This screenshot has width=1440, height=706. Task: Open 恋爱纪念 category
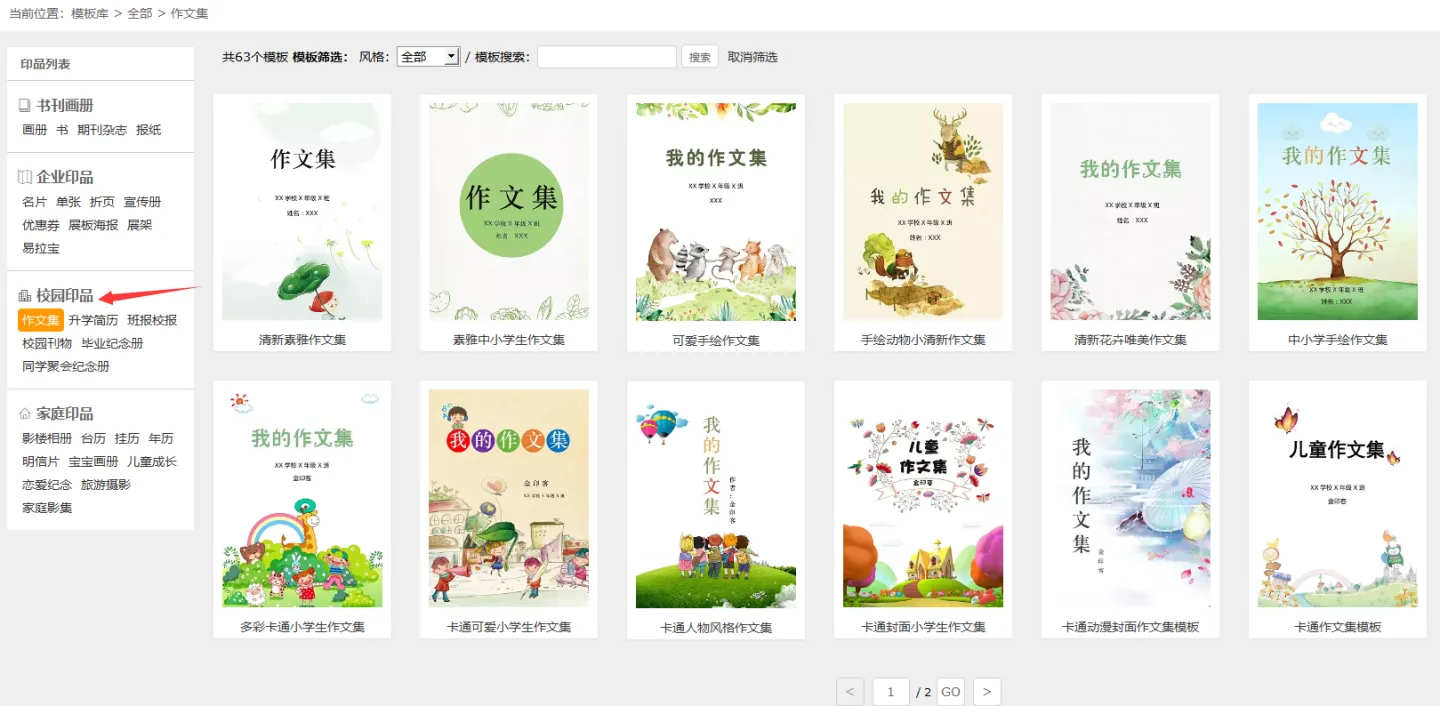pyautogui.click(x=47, y=484)
